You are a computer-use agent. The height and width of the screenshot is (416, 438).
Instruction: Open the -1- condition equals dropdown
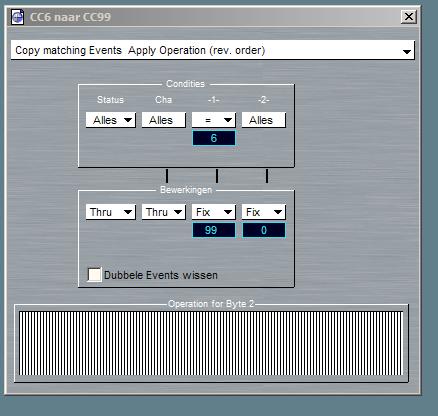[214, 120]
